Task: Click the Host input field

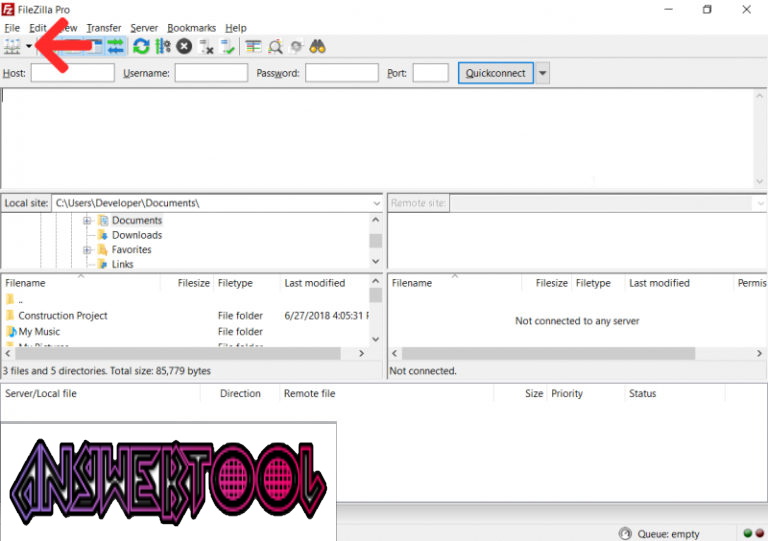Action: click(72, 73)
